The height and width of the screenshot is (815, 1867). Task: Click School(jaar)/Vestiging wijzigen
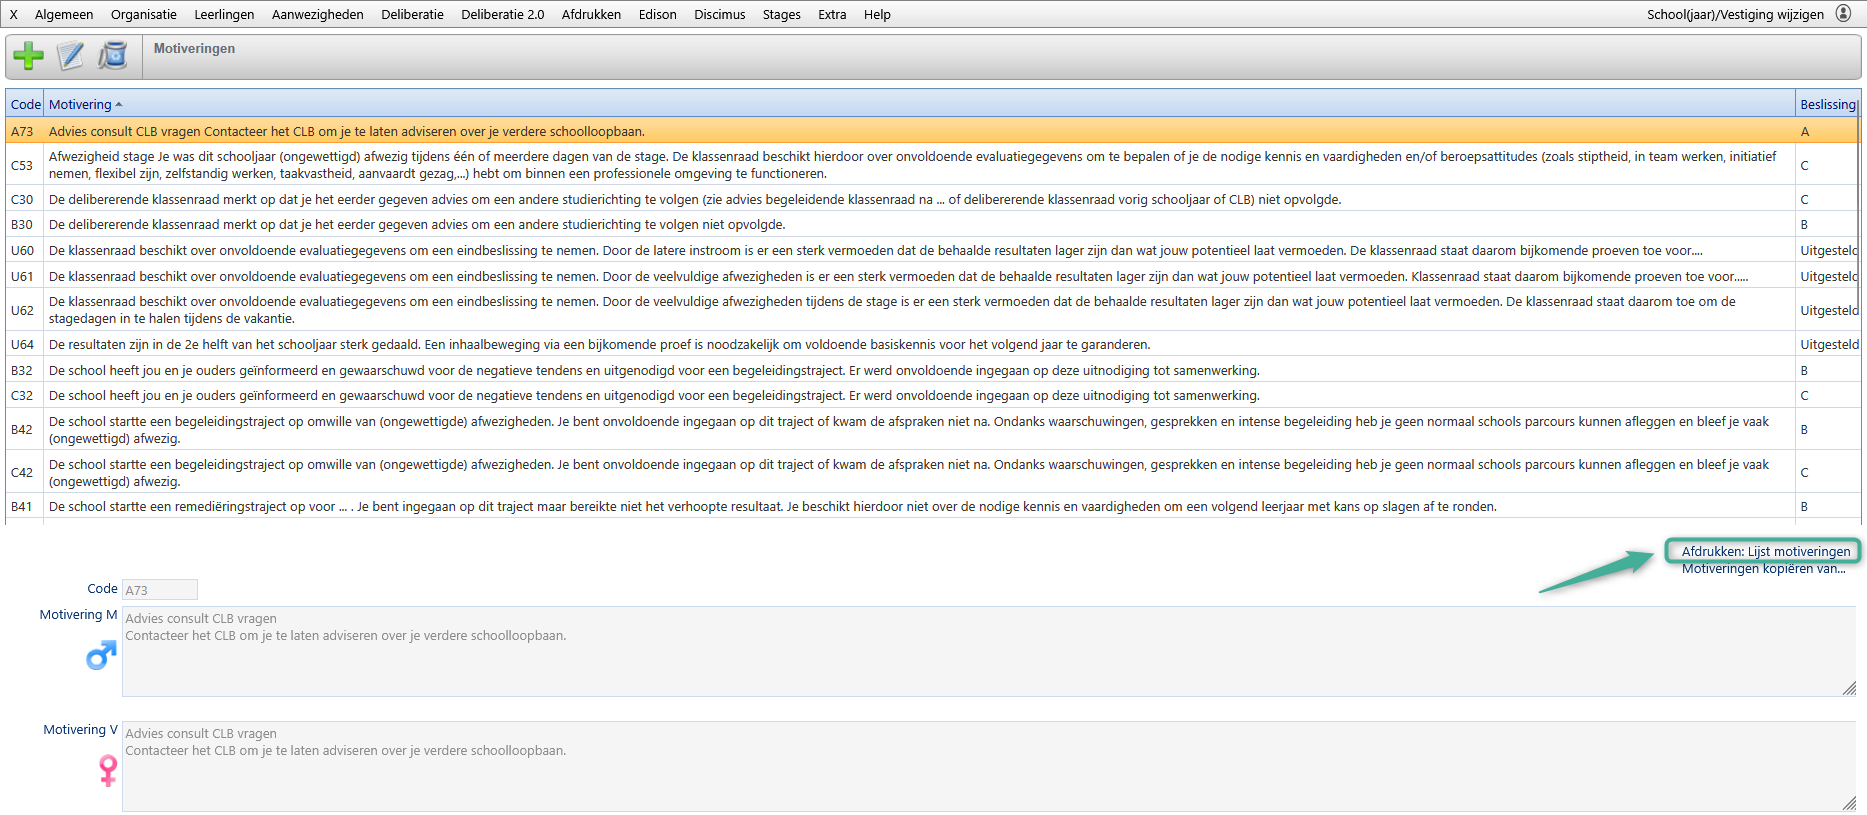pyautogui.click(x=1735, y=15)
